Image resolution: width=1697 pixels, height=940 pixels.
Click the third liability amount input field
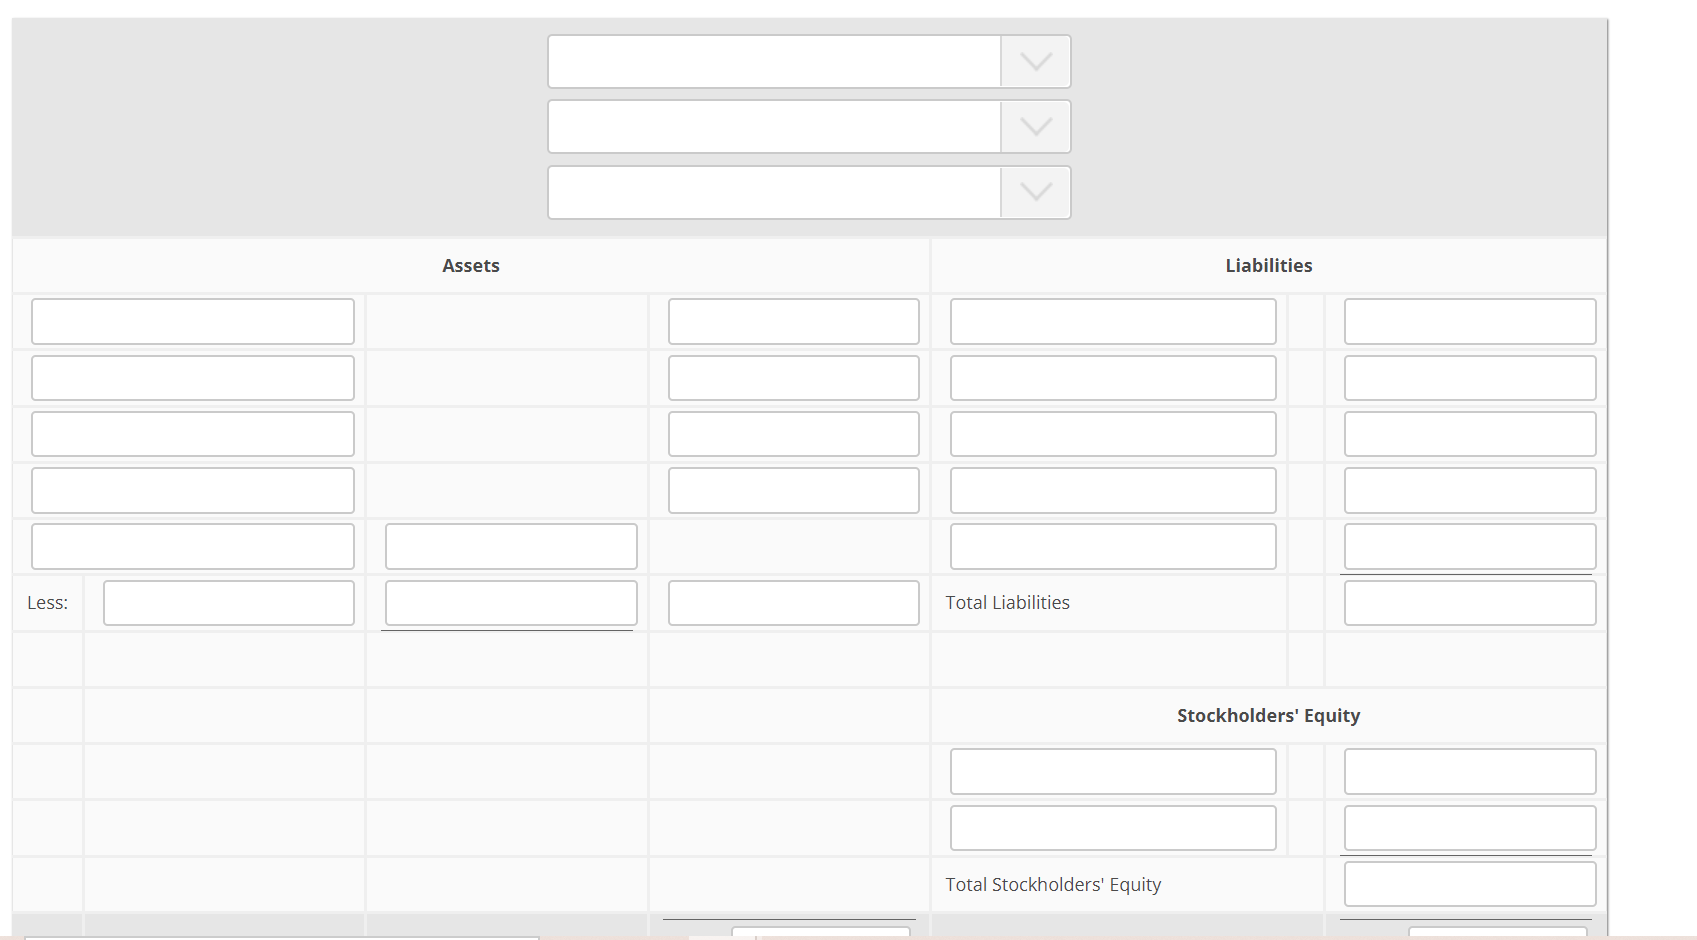pos(1470,434)
